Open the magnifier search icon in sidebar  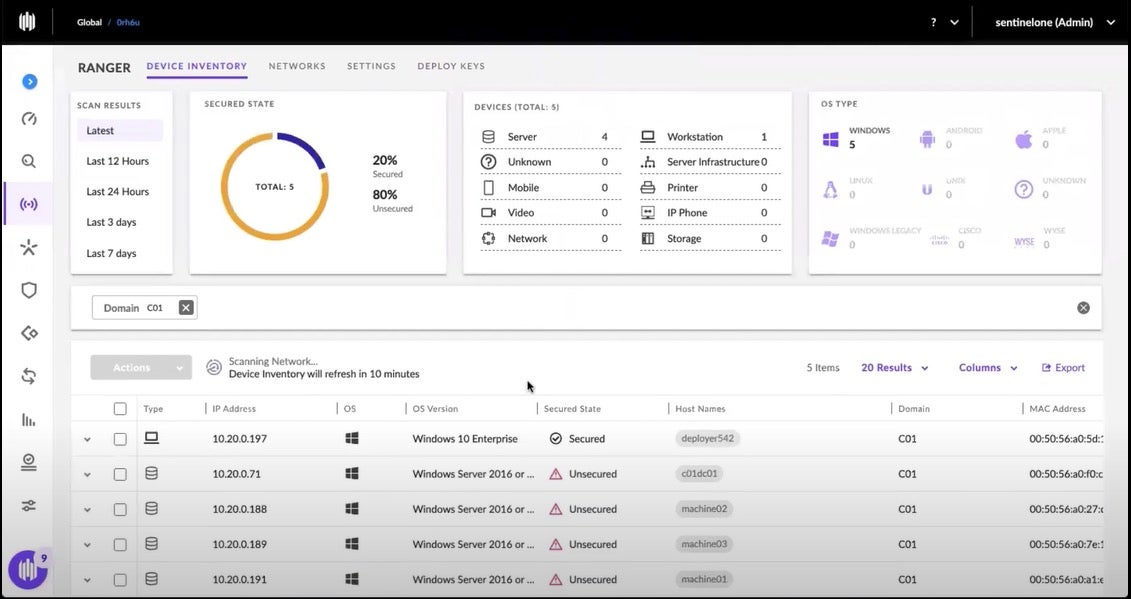click(x=29, y=161)
